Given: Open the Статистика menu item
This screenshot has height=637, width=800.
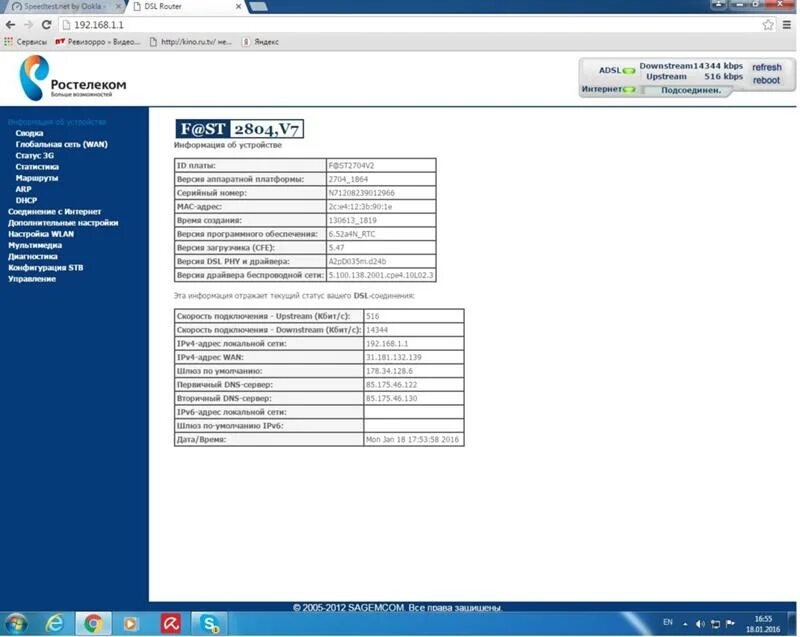Looking at the screenshot, I should [x=37, y=167].
